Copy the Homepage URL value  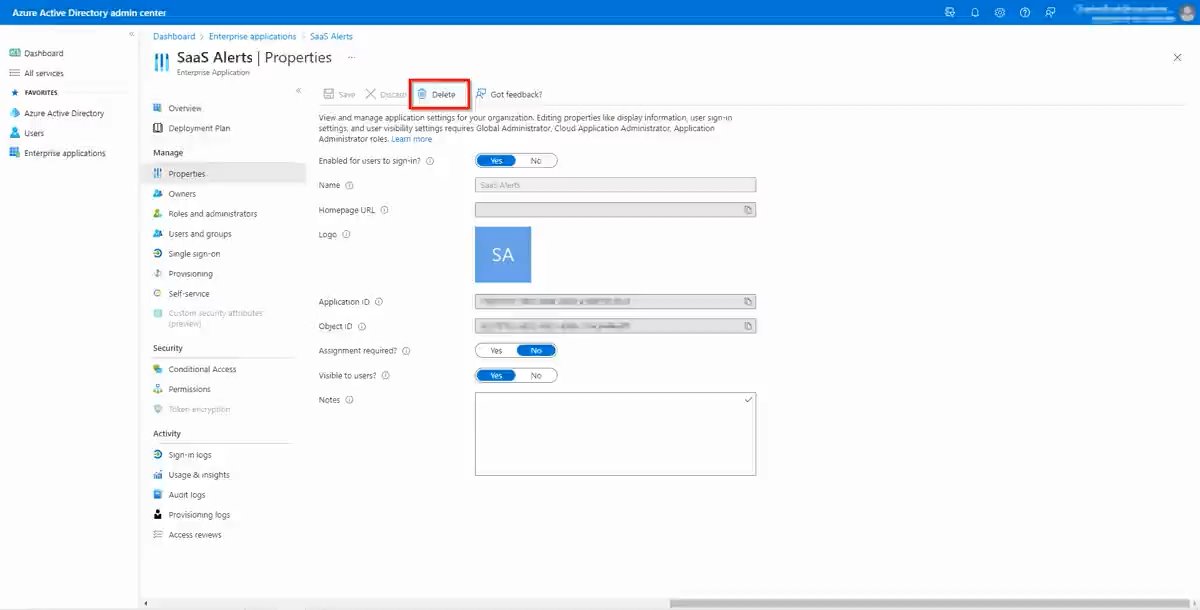click(747, 210)
